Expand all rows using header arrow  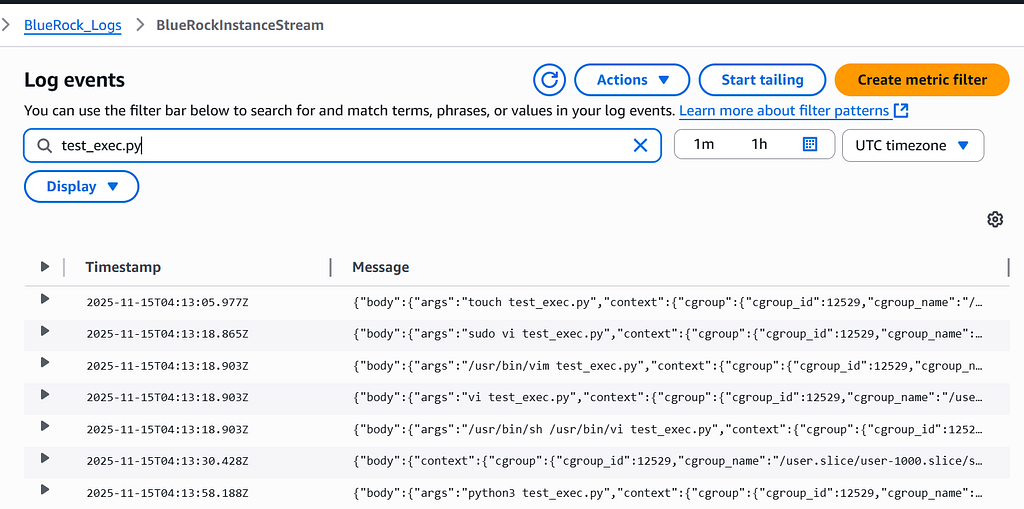[44, 267]
